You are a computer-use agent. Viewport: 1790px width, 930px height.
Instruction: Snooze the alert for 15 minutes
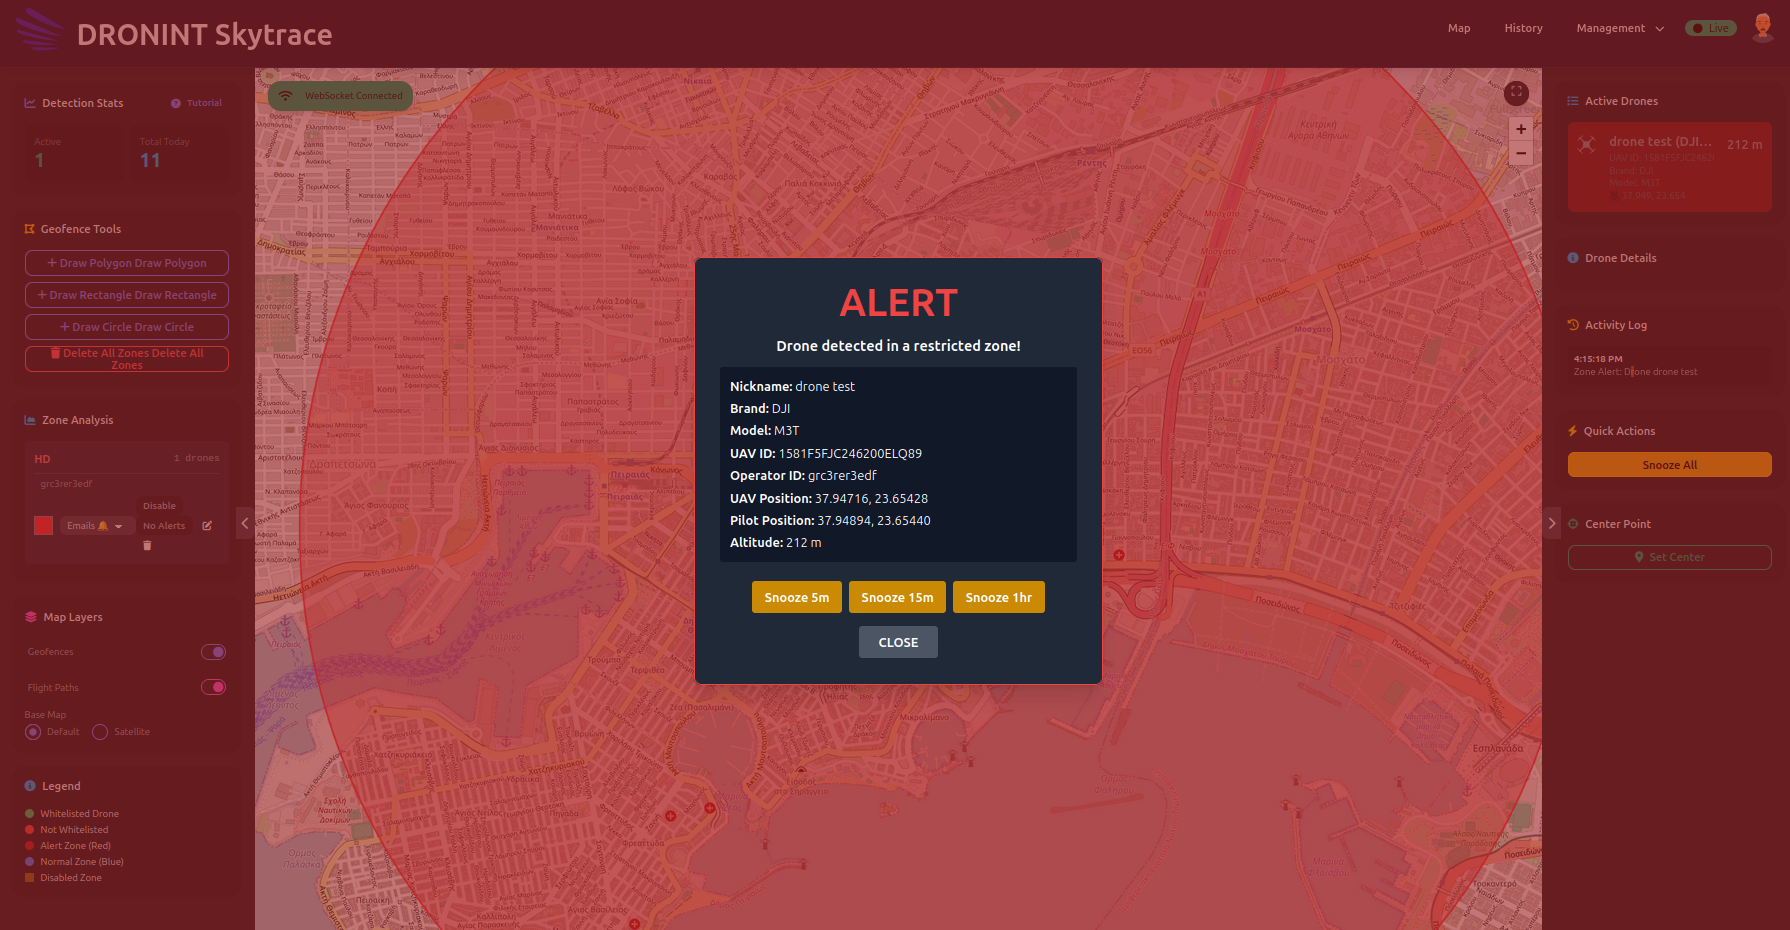[x=897, y=597]
